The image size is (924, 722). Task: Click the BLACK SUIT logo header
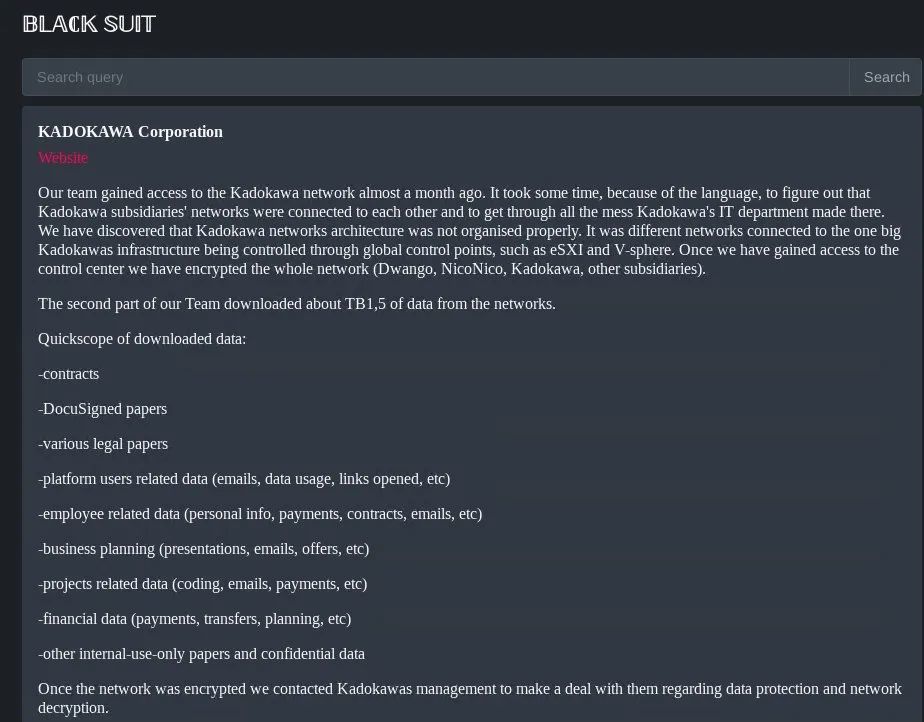89,24
